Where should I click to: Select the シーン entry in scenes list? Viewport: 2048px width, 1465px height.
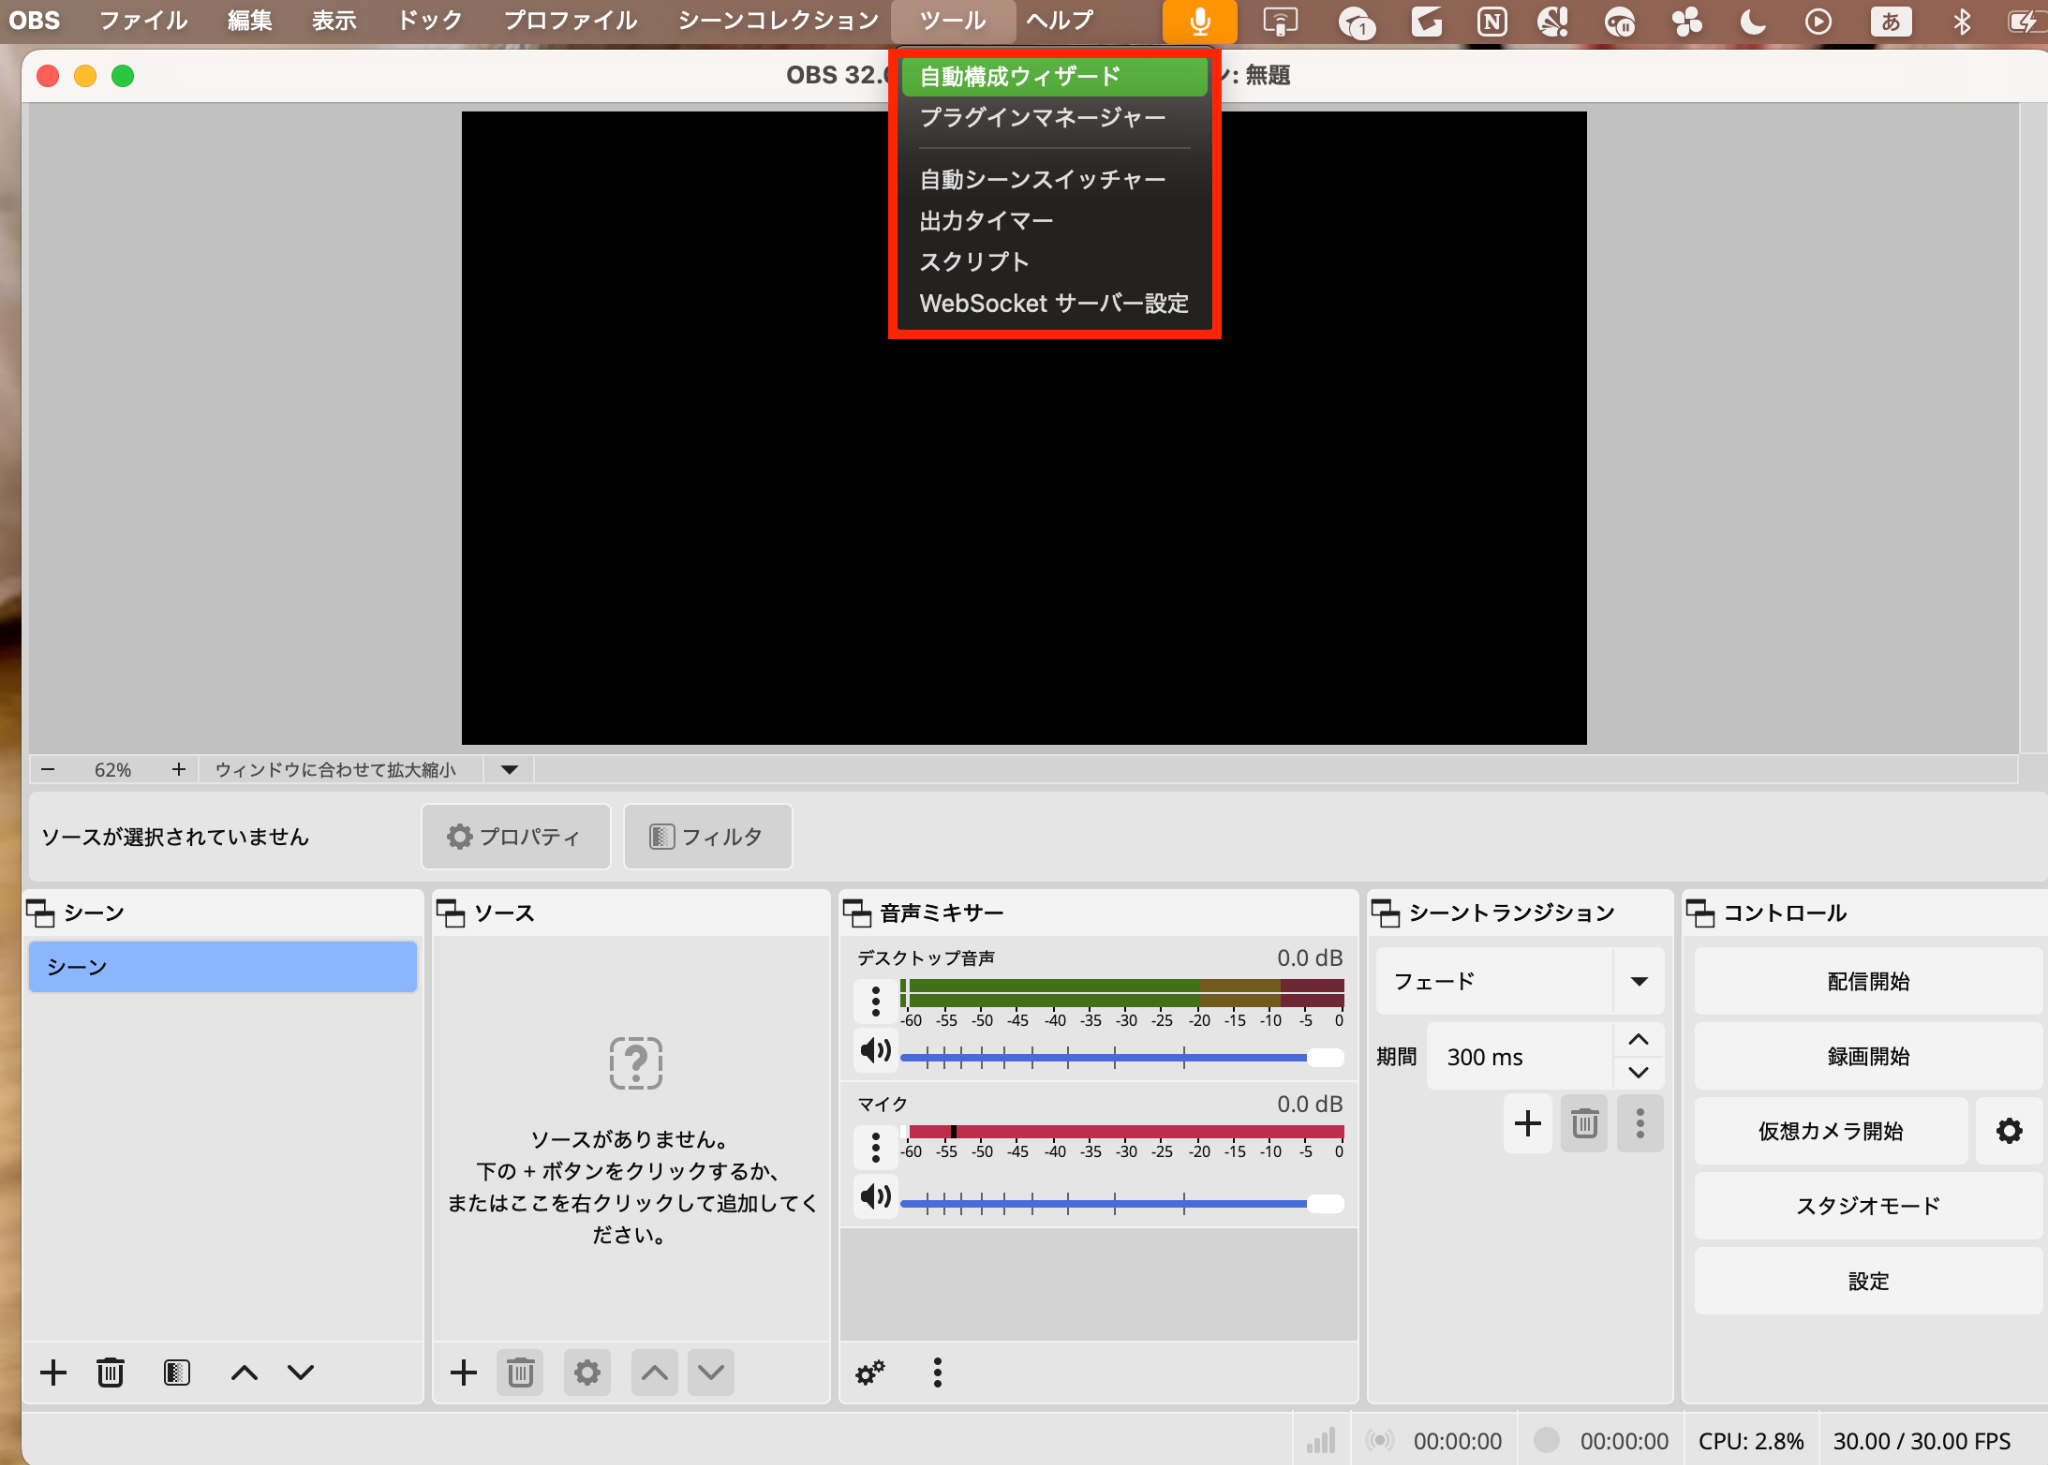pos(222,966)
